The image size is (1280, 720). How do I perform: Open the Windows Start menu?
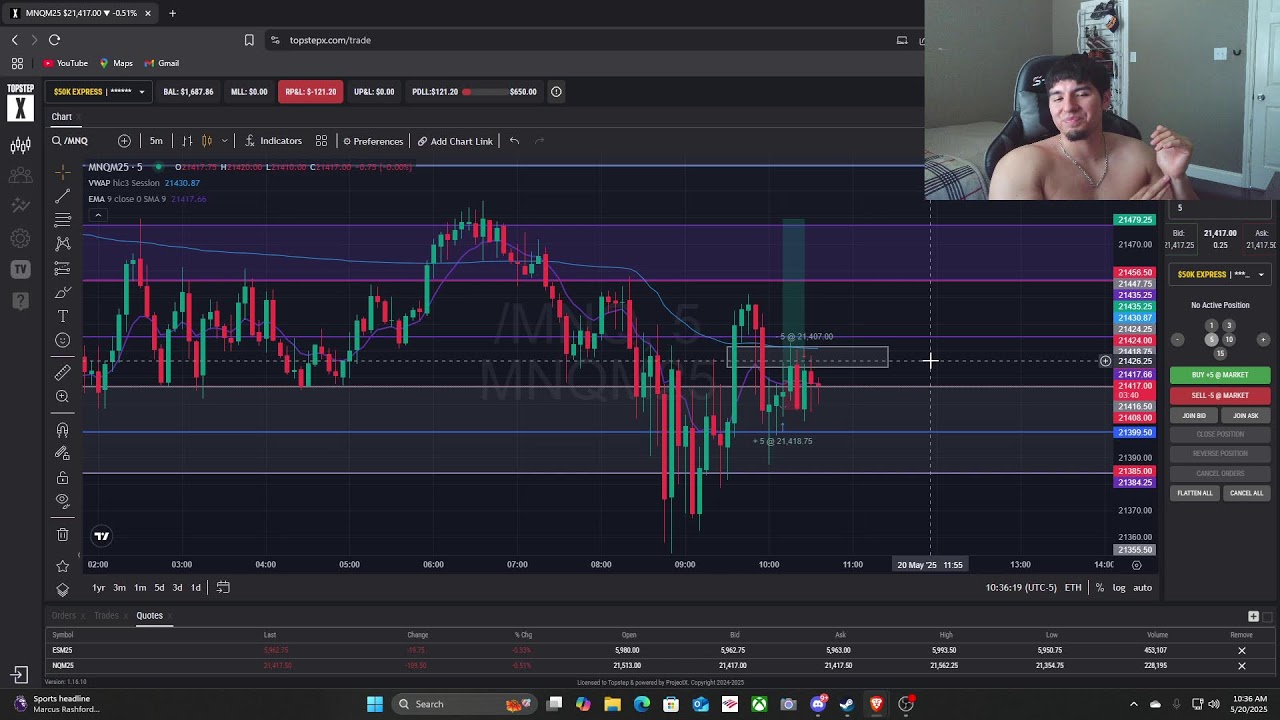coord(375,704)
